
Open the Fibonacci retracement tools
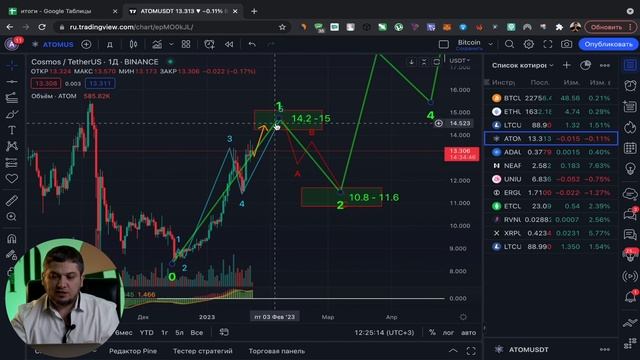pyautogui.click(x=12, y=98)
